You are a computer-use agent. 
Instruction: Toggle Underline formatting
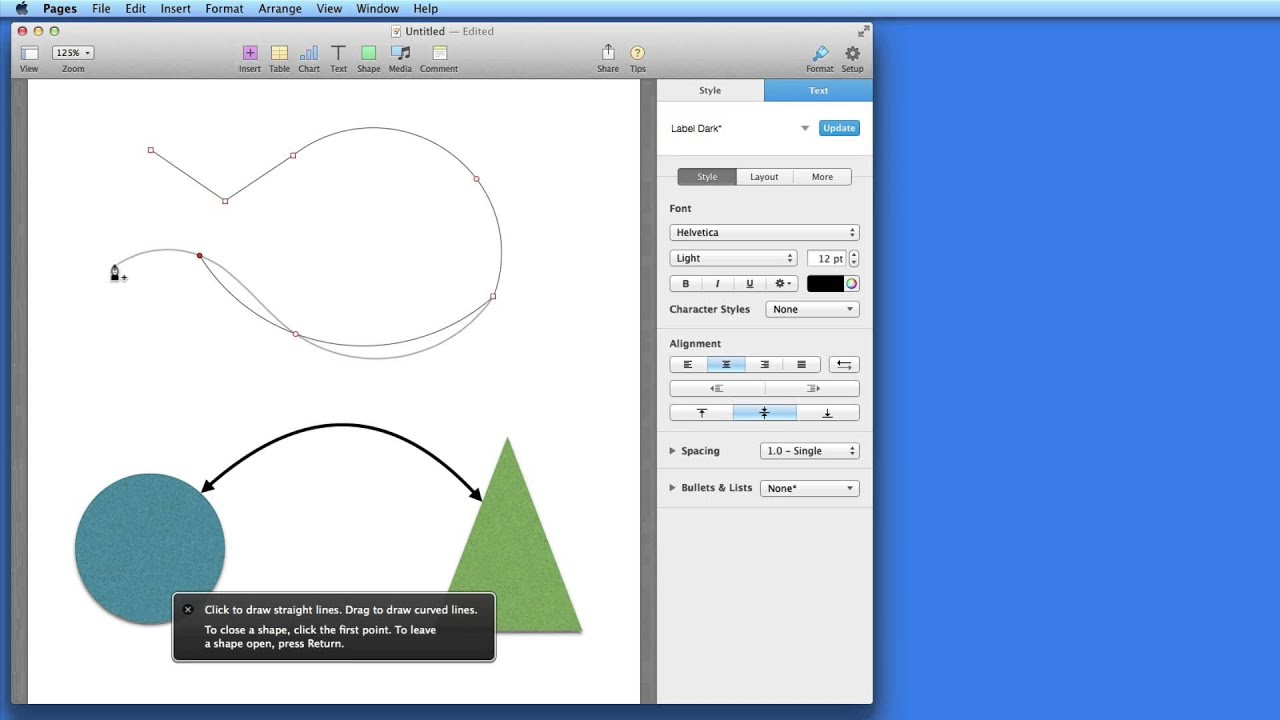pyautogui.click(x=750, y=284)
